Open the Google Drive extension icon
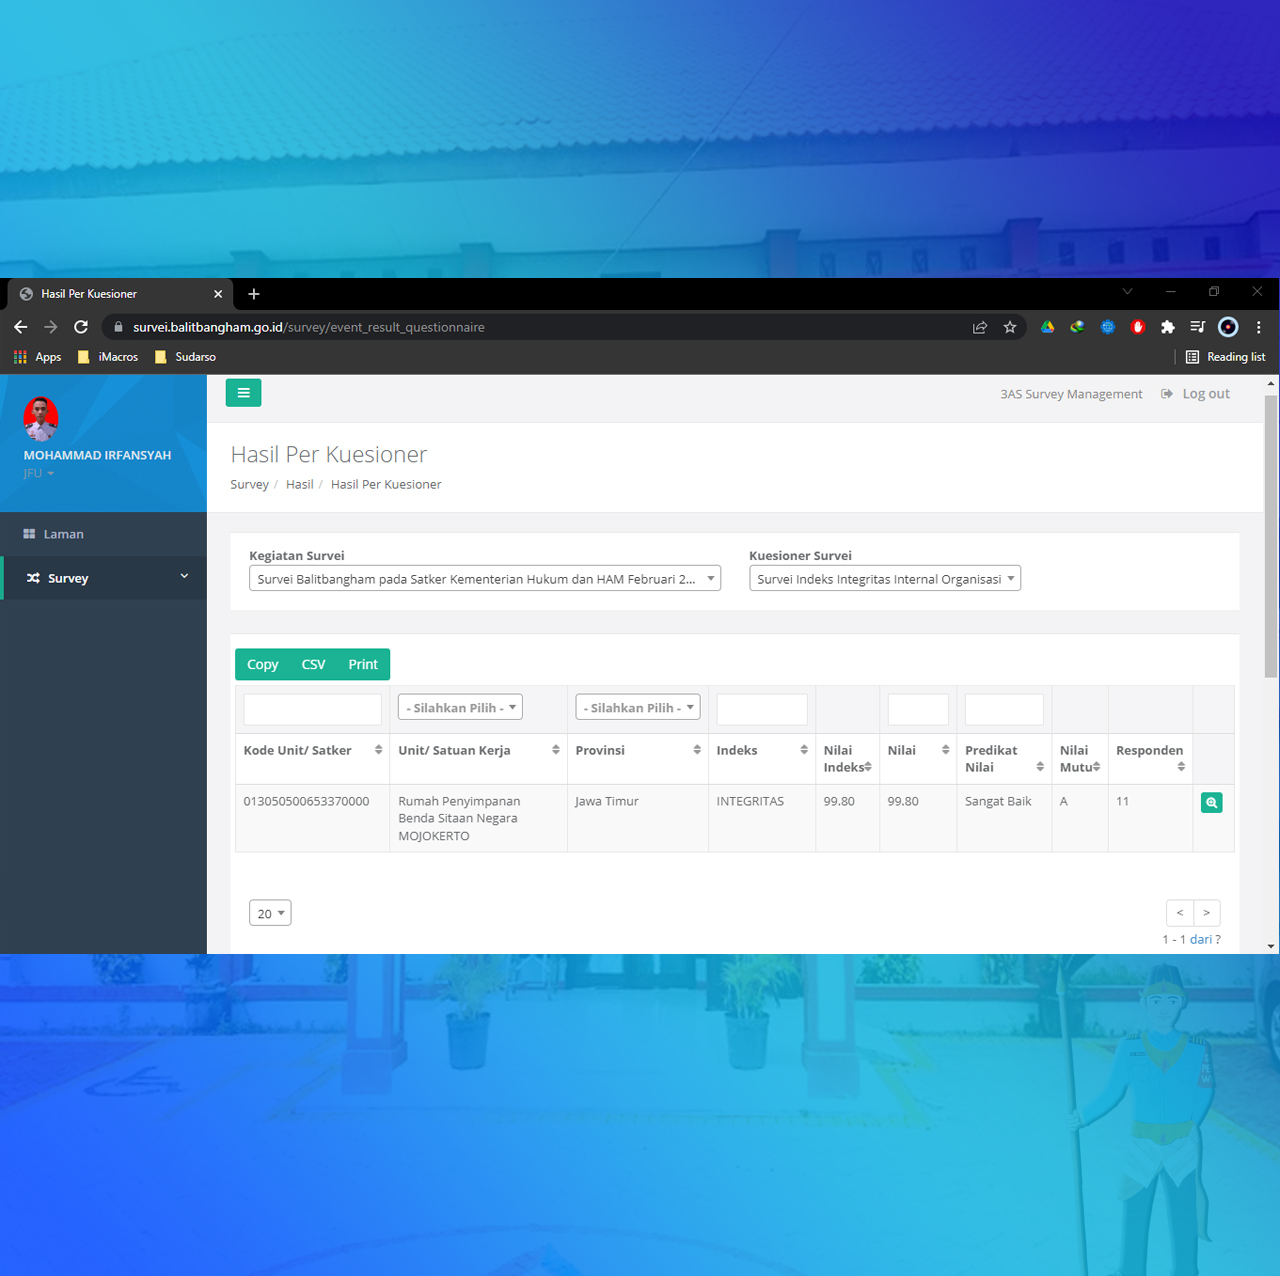This screenshot has width=1280, height=1276. point(1047,327)
